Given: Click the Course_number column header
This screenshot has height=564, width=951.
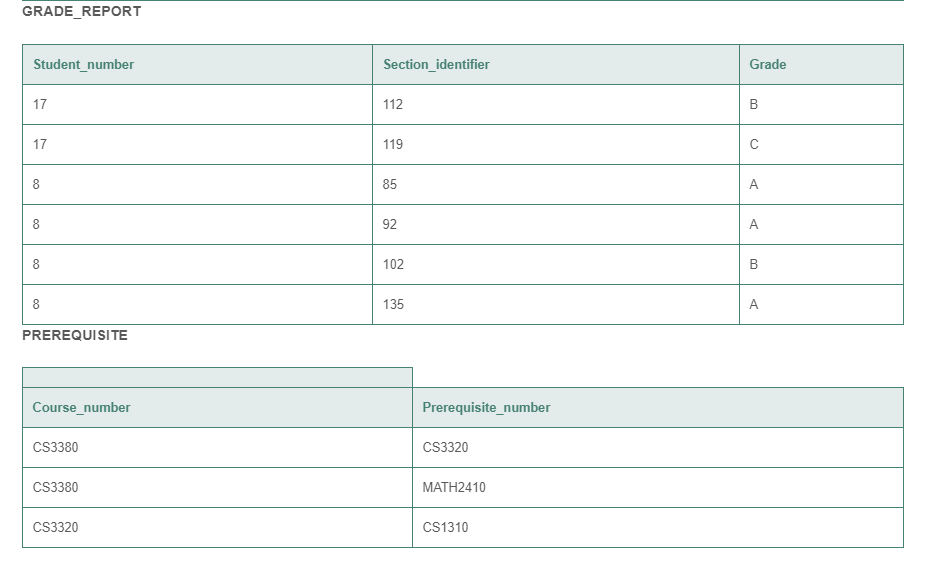Looking at the screenshot, I should point(81,407).
